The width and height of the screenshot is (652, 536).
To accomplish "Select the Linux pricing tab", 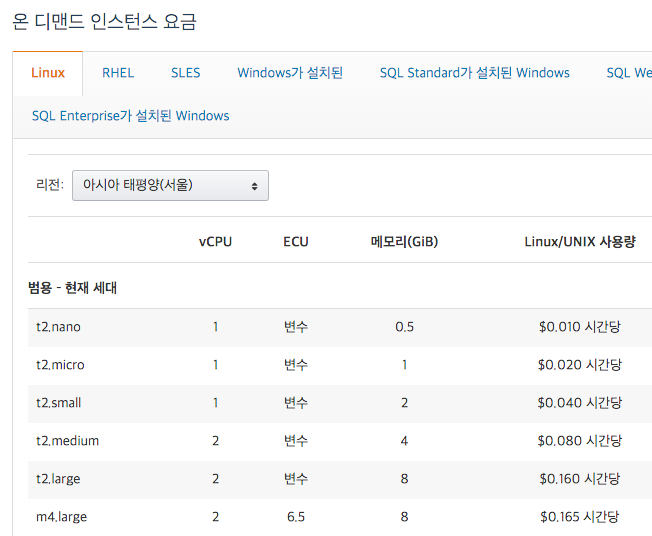I will pyautogui.click(x=48, y=73).
